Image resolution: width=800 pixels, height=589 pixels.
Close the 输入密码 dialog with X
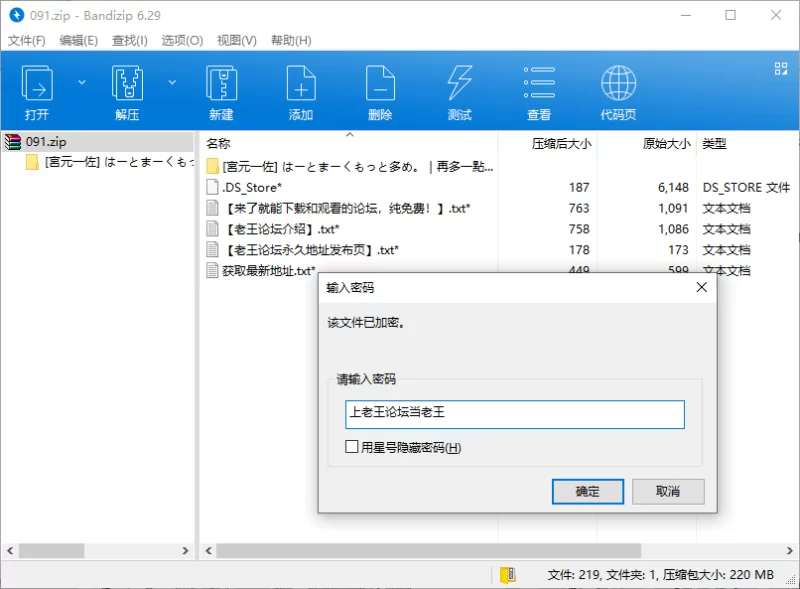(702, 287)
